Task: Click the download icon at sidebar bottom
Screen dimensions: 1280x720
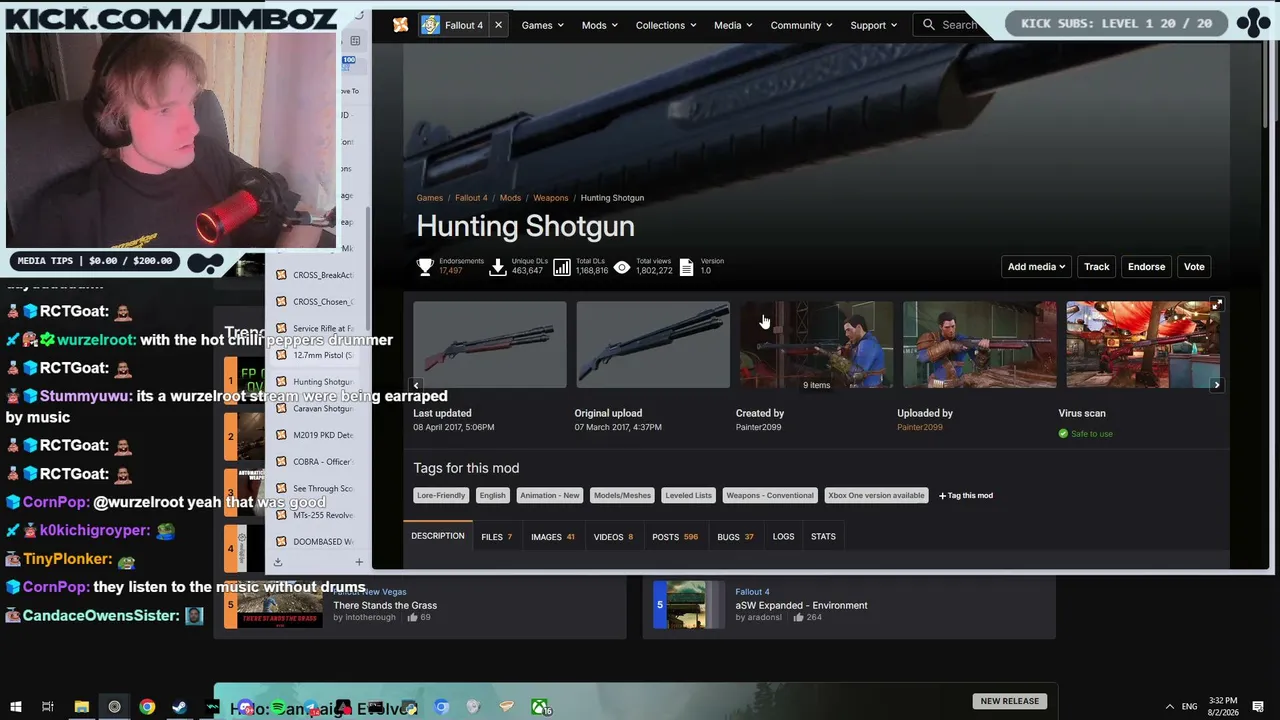Action: (278, 562)
